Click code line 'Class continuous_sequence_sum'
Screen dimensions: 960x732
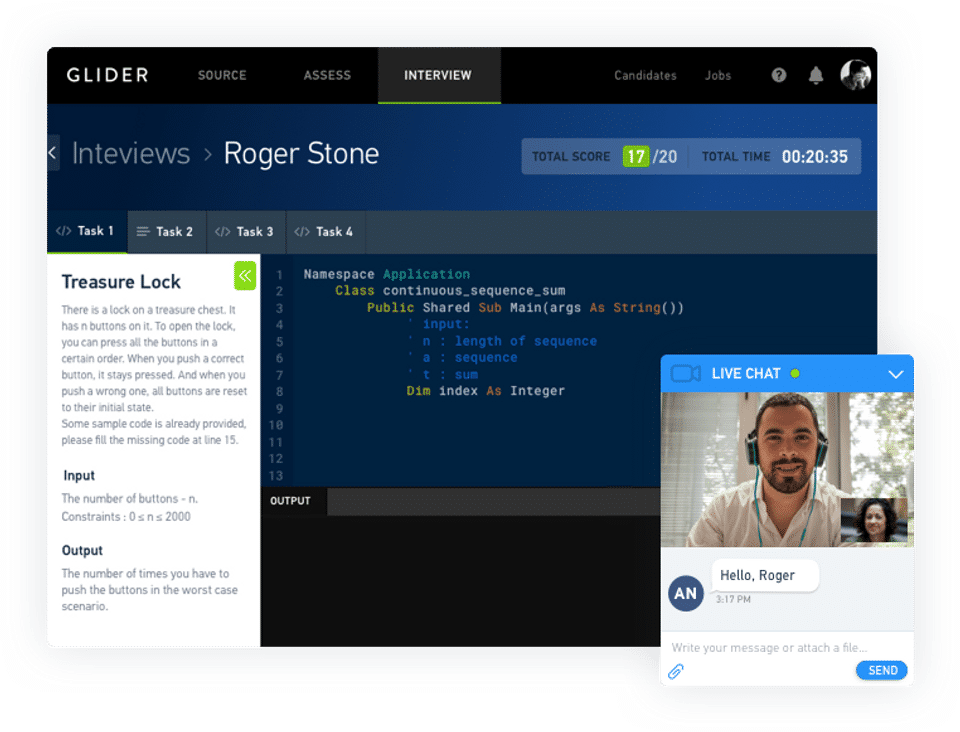450,291
